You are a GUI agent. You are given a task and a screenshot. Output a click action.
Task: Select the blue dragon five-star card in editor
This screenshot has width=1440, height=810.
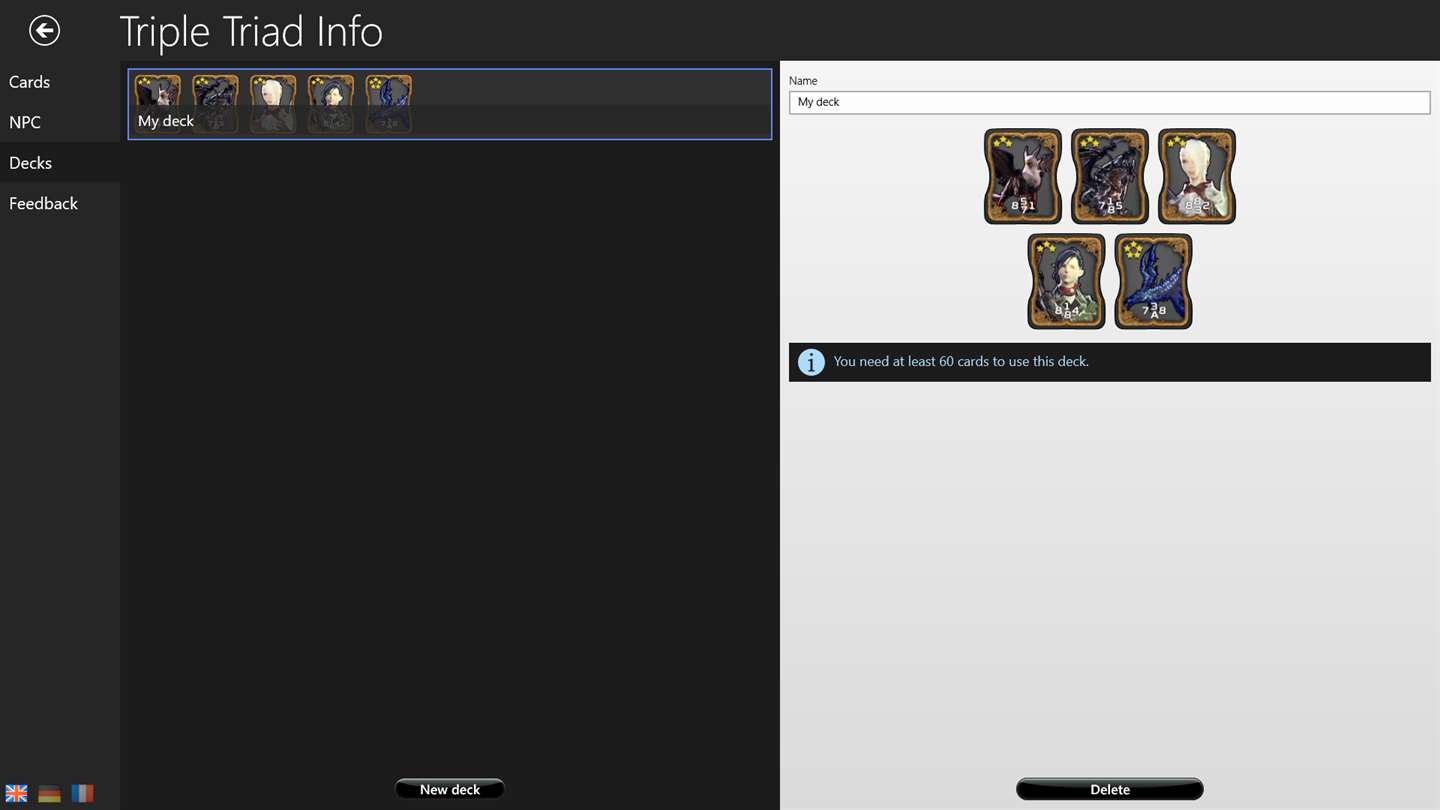tap(1153, 281)
